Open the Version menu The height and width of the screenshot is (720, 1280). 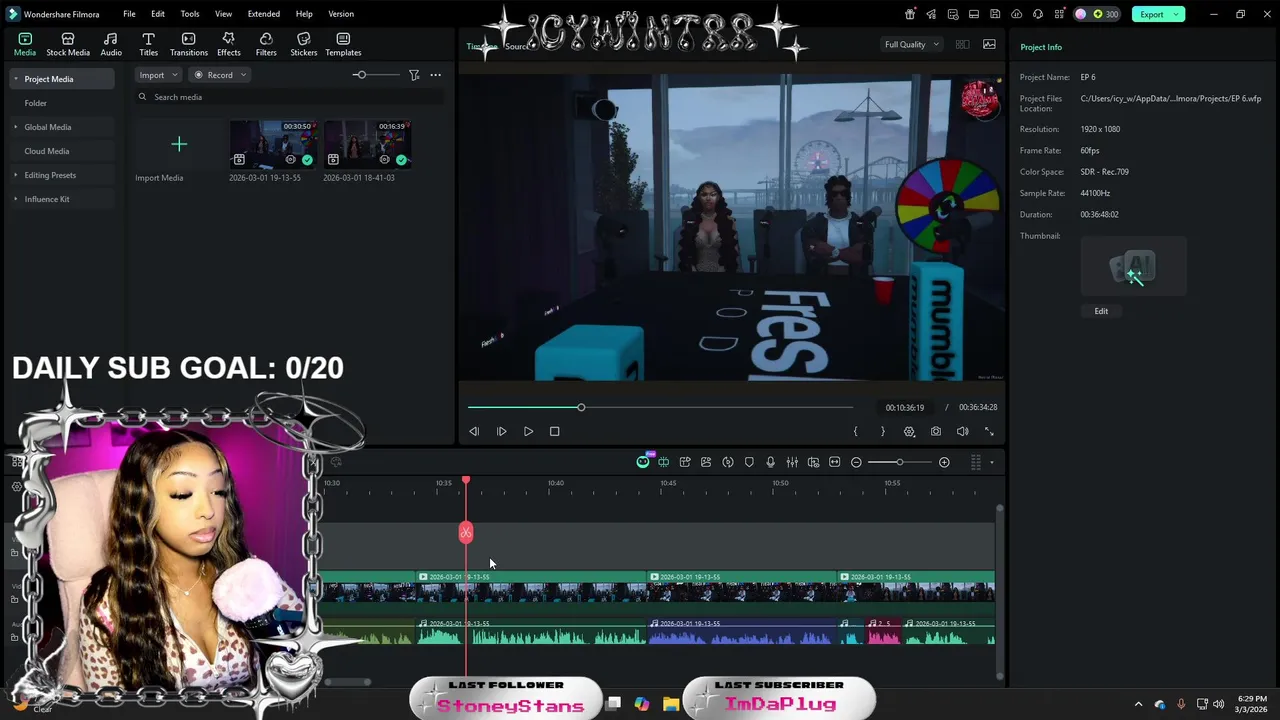click(x=341, y=14)
